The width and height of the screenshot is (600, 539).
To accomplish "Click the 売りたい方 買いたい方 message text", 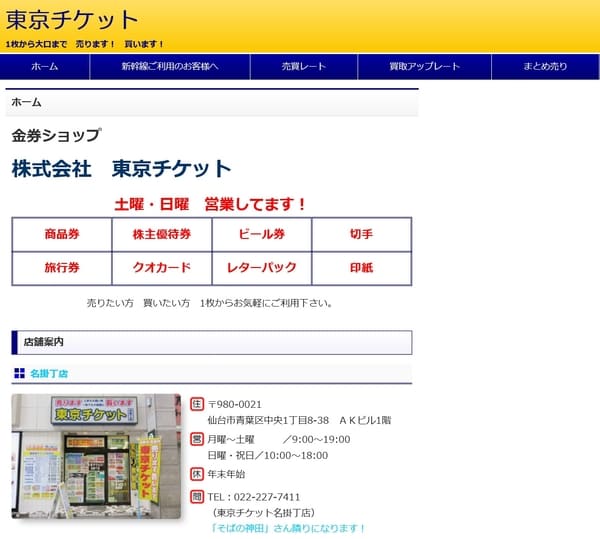I will [x=210, y=303].
